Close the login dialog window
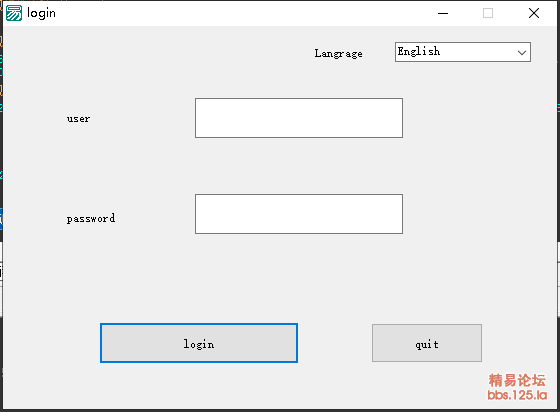560x412 pixels. 534,13
